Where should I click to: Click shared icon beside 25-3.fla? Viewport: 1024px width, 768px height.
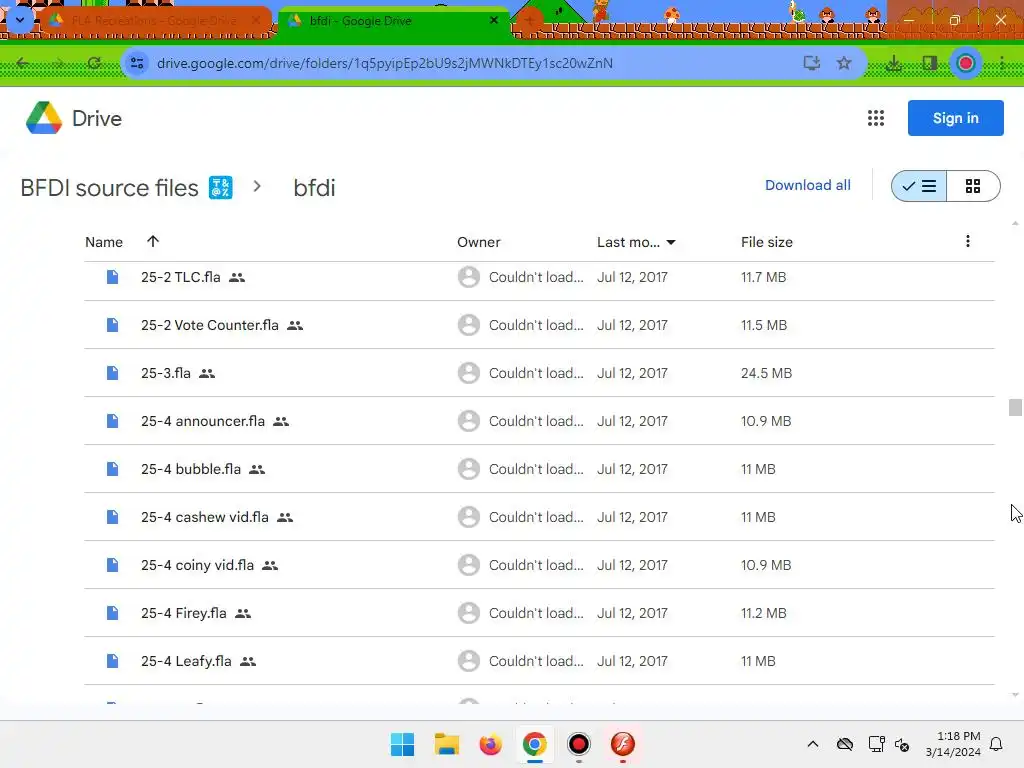click(207, 374)
